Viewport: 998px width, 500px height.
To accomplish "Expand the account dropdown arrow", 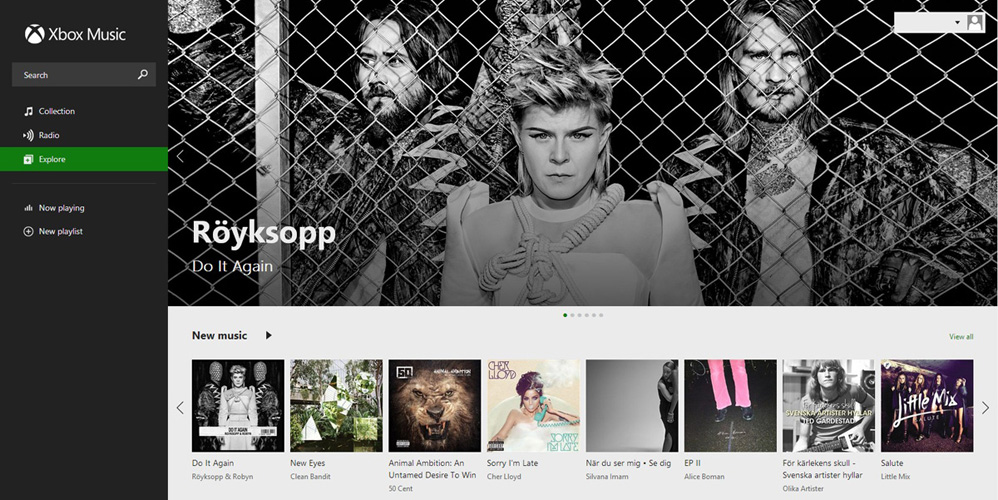I will pyautogui.click(x=957, y=23).
